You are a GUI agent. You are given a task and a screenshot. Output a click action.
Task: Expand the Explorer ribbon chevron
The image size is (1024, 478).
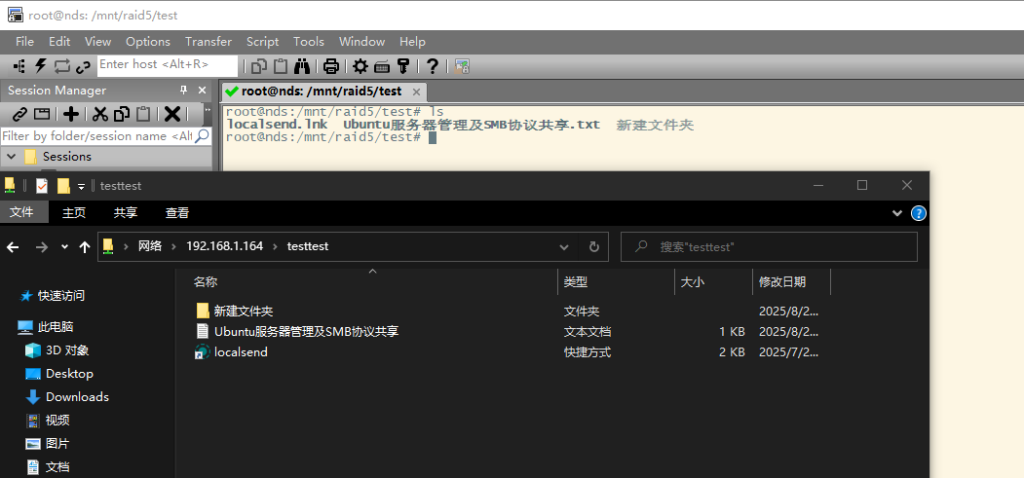click(x=897, y=213)
